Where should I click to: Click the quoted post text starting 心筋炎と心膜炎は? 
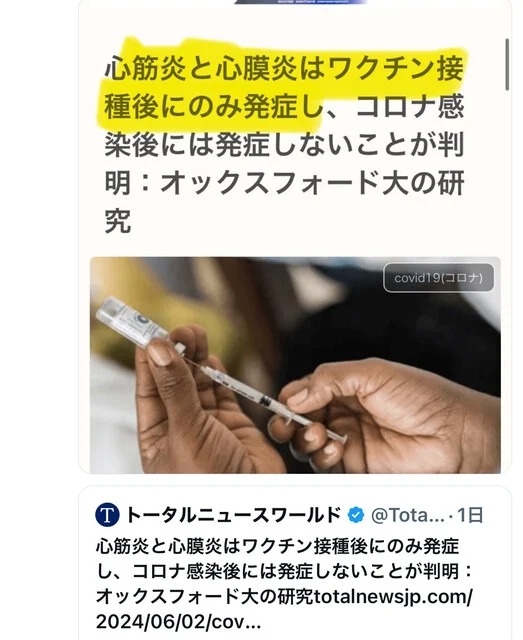278,546
